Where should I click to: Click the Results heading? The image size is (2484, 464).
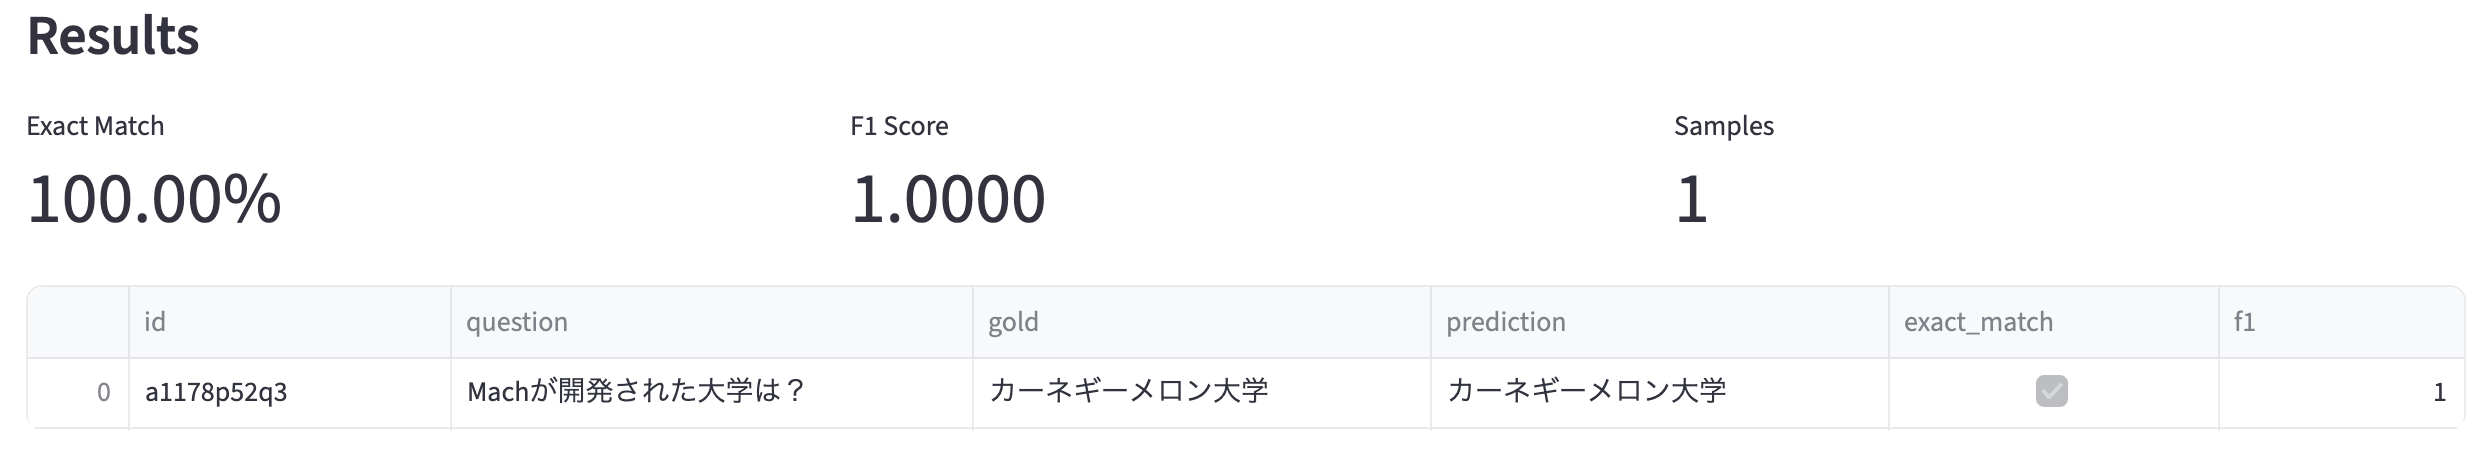coord(113,36)
